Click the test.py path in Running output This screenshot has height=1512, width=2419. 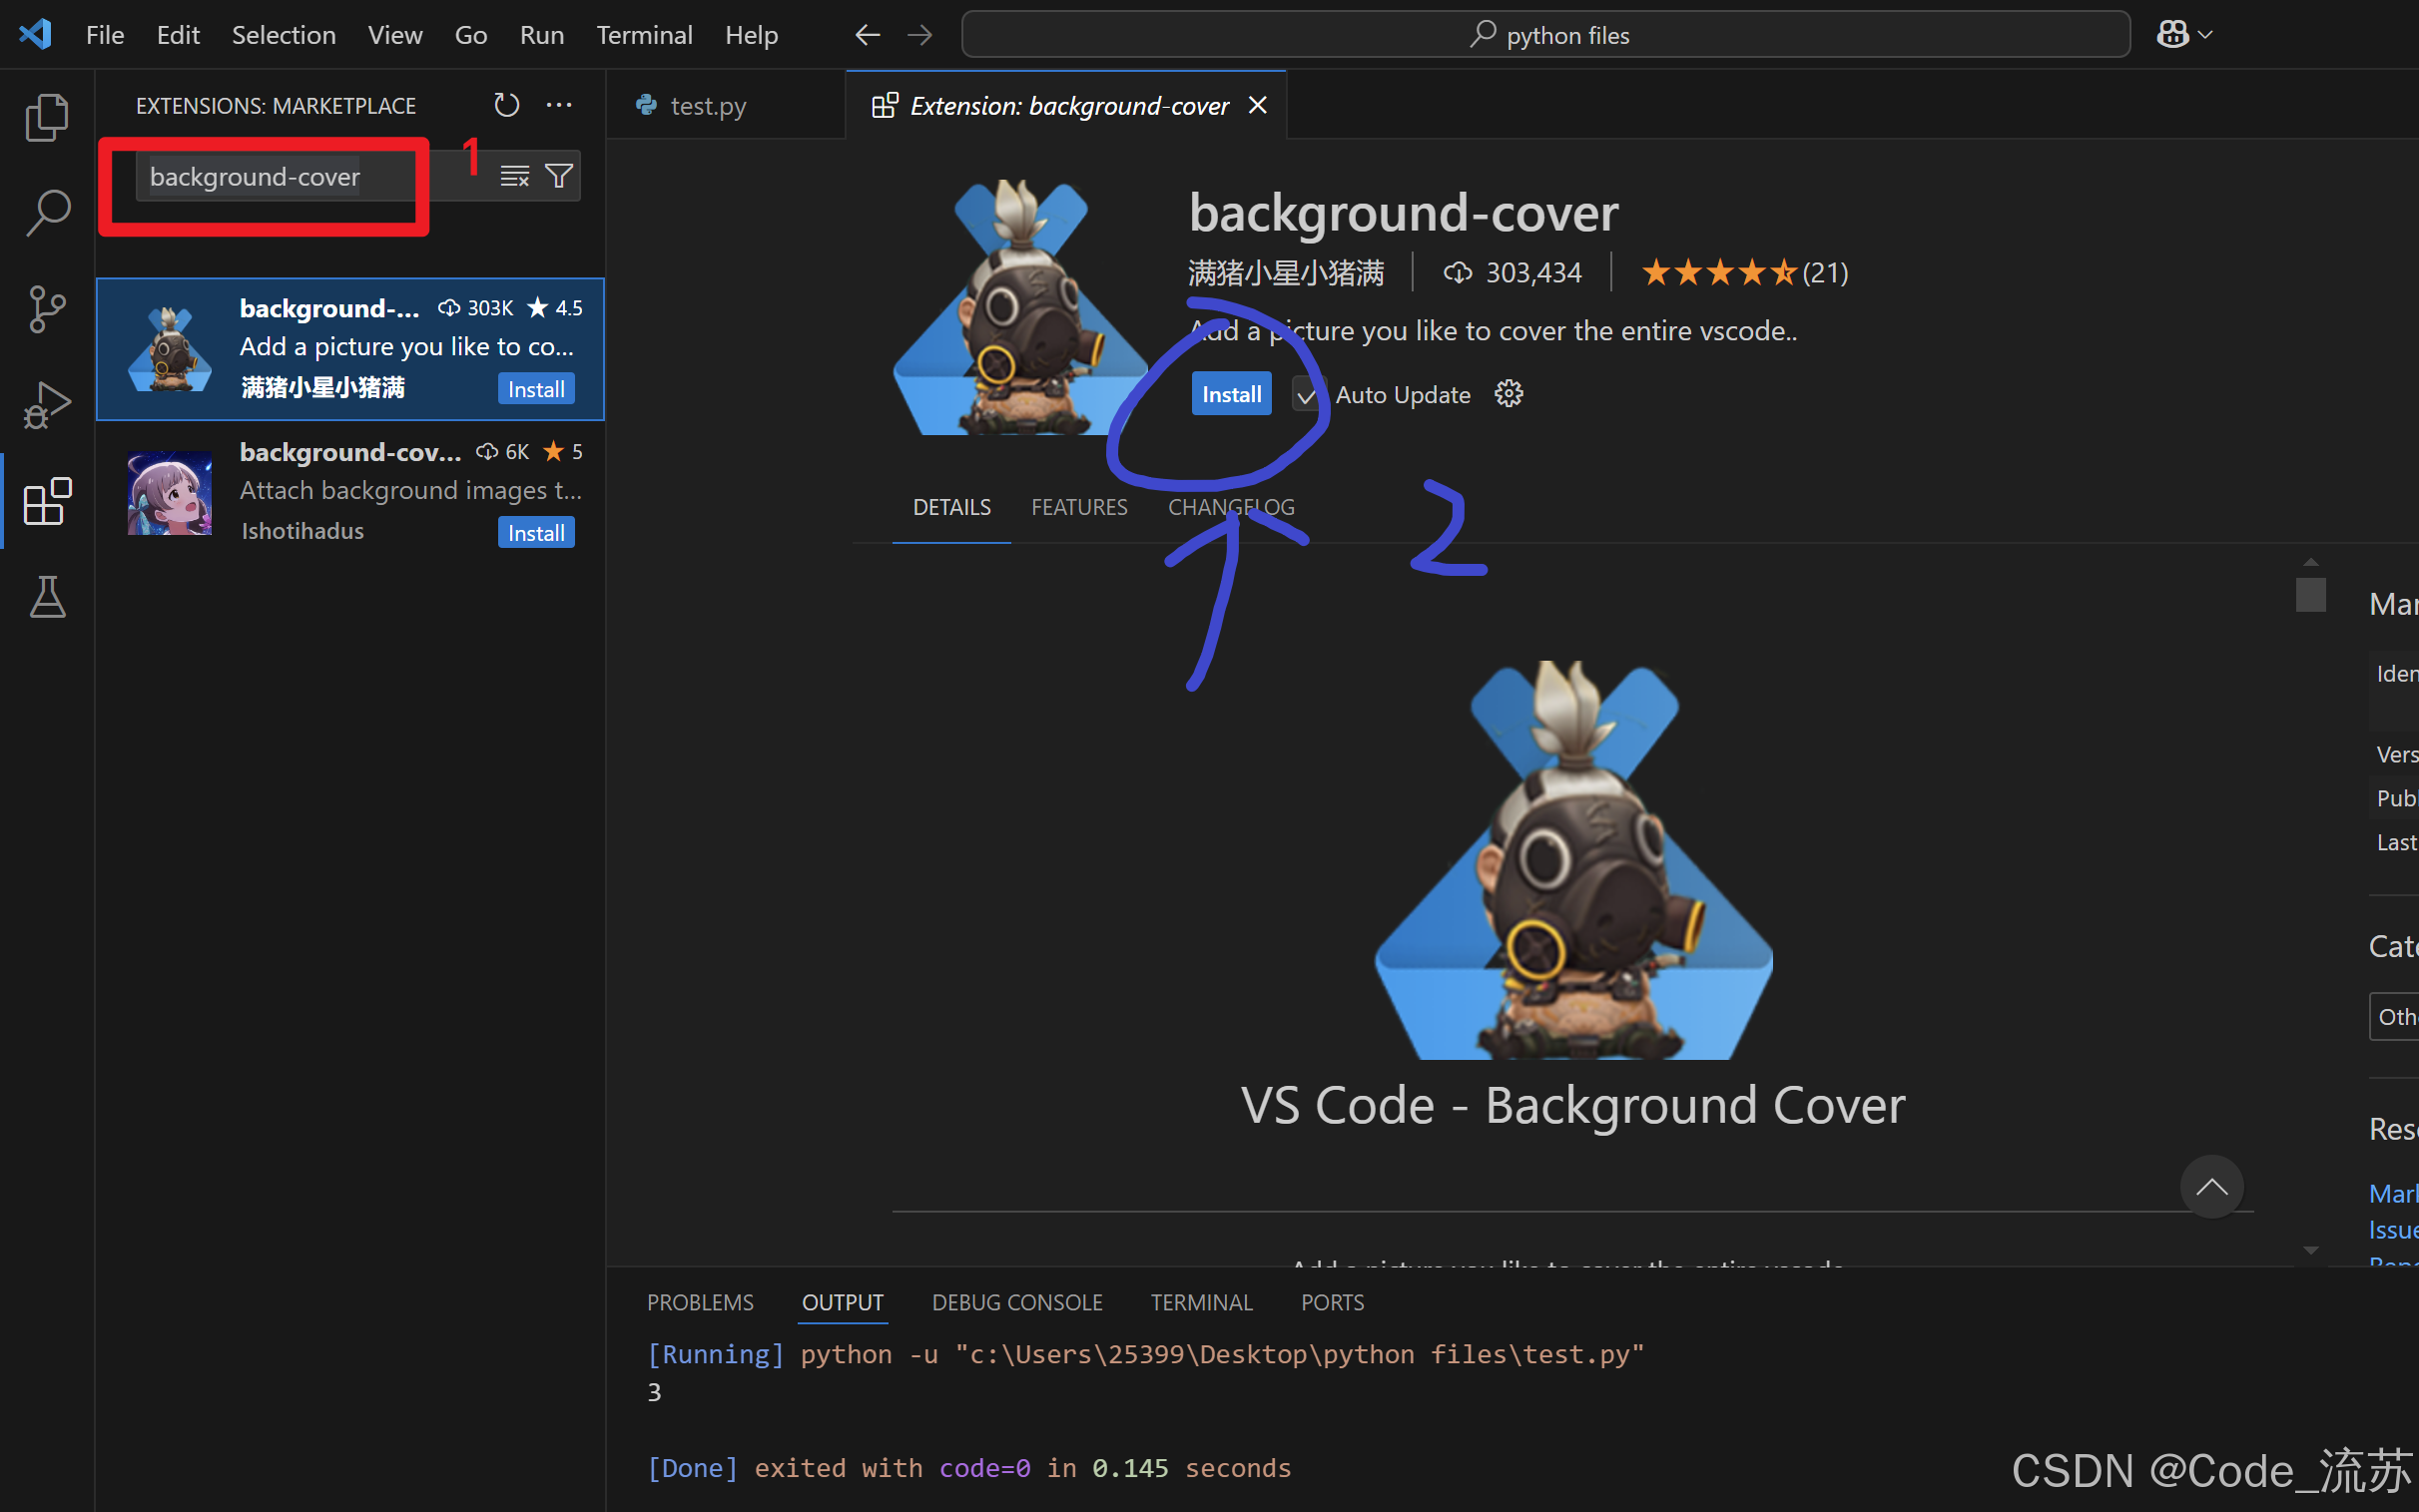[x=1299, y=1354]
